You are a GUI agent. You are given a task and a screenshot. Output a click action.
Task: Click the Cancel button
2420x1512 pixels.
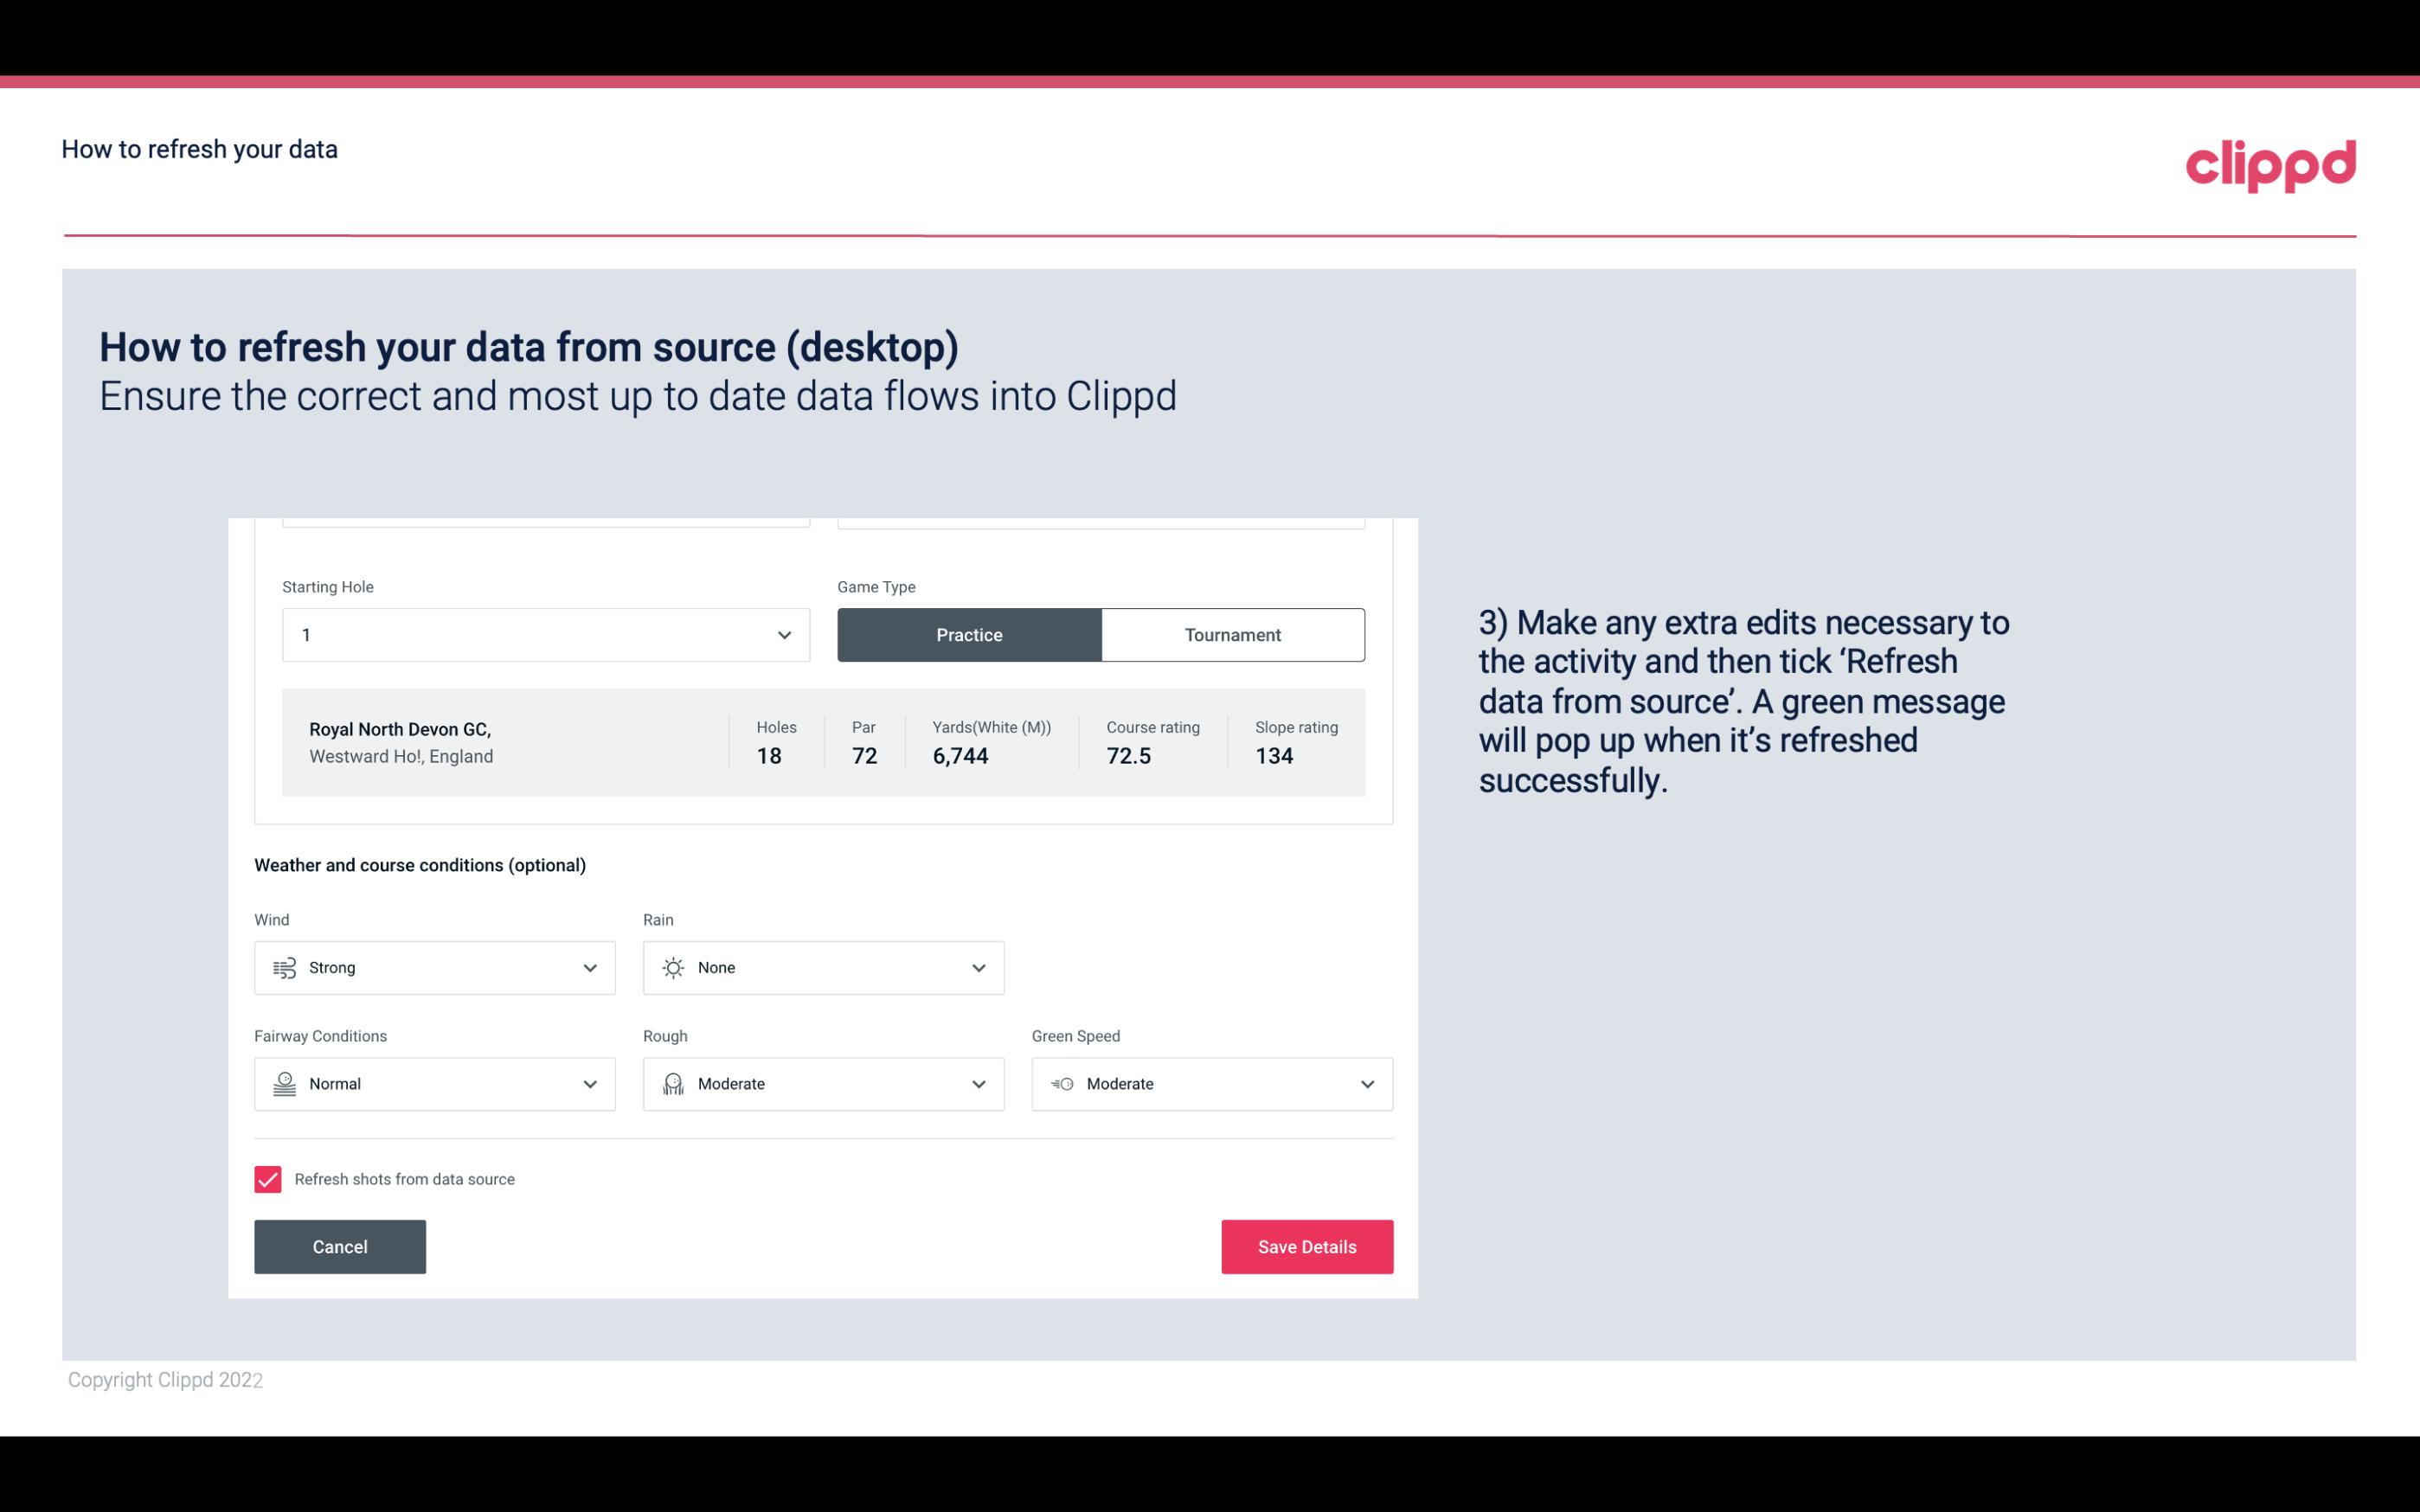click(x=340, y=1246)
